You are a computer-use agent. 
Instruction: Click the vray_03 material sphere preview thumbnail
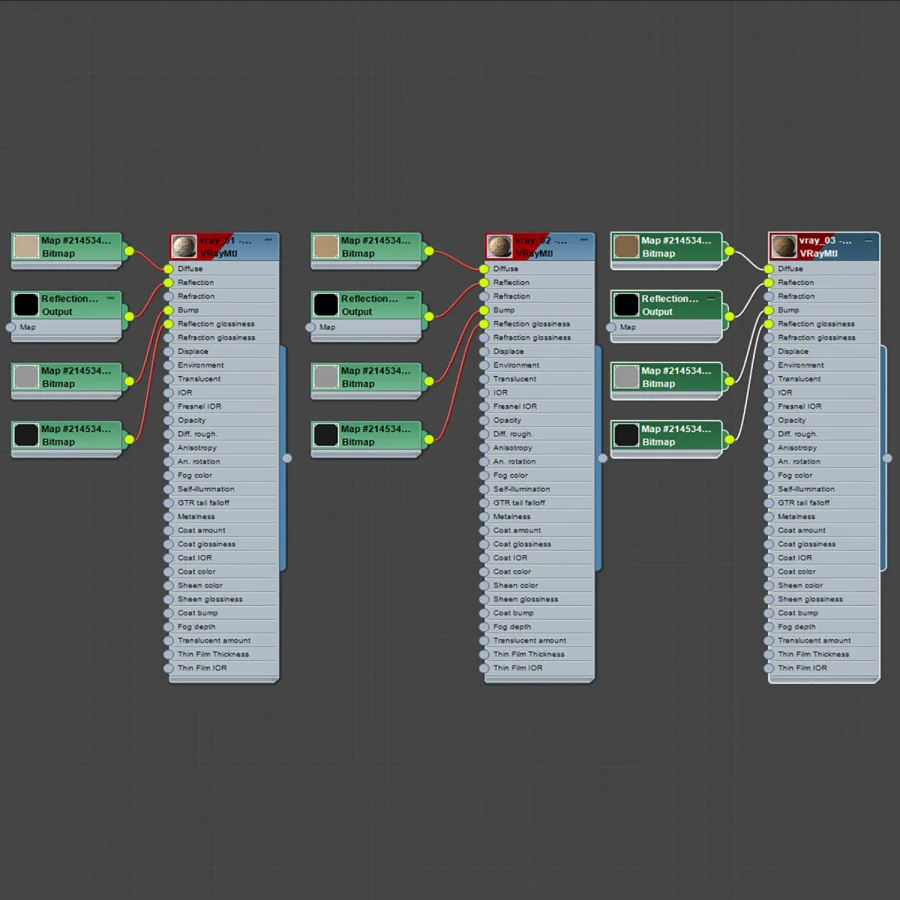784,247
